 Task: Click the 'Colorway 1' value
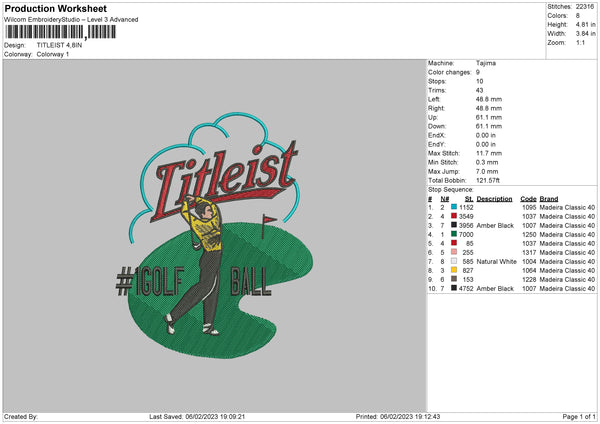tap(53, 54)
